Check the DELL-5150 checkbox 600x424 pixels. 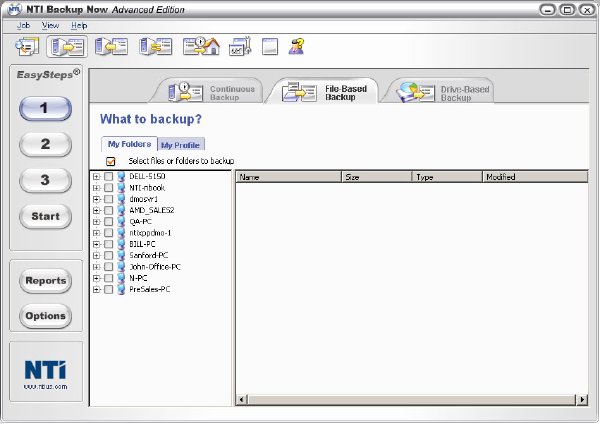coord(109,176)
